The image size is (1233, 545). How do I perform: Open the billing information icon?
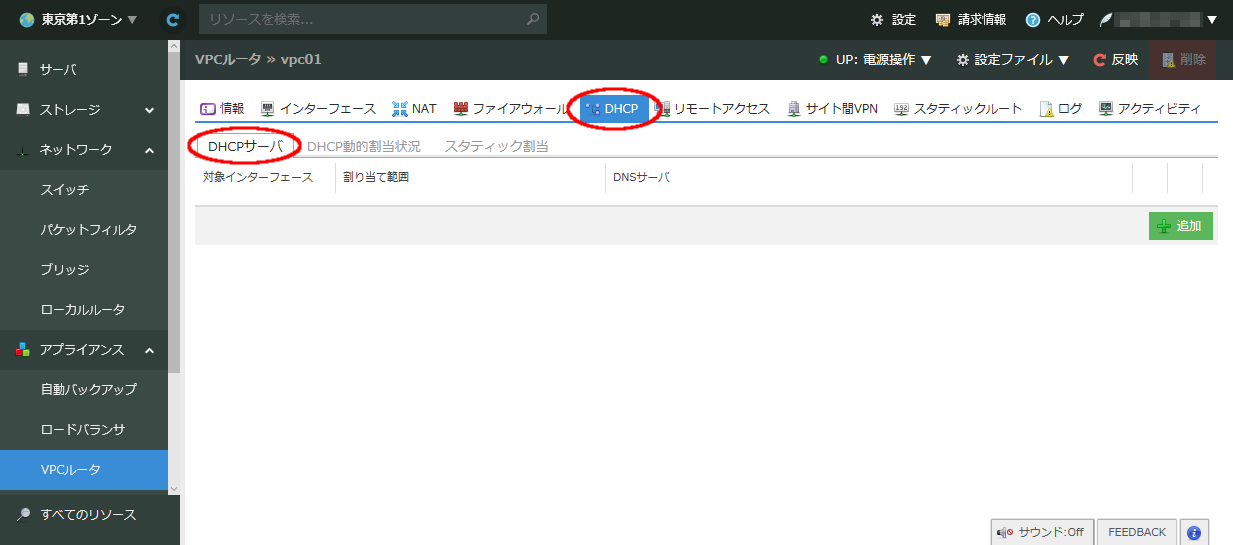(x=942, y=20)
